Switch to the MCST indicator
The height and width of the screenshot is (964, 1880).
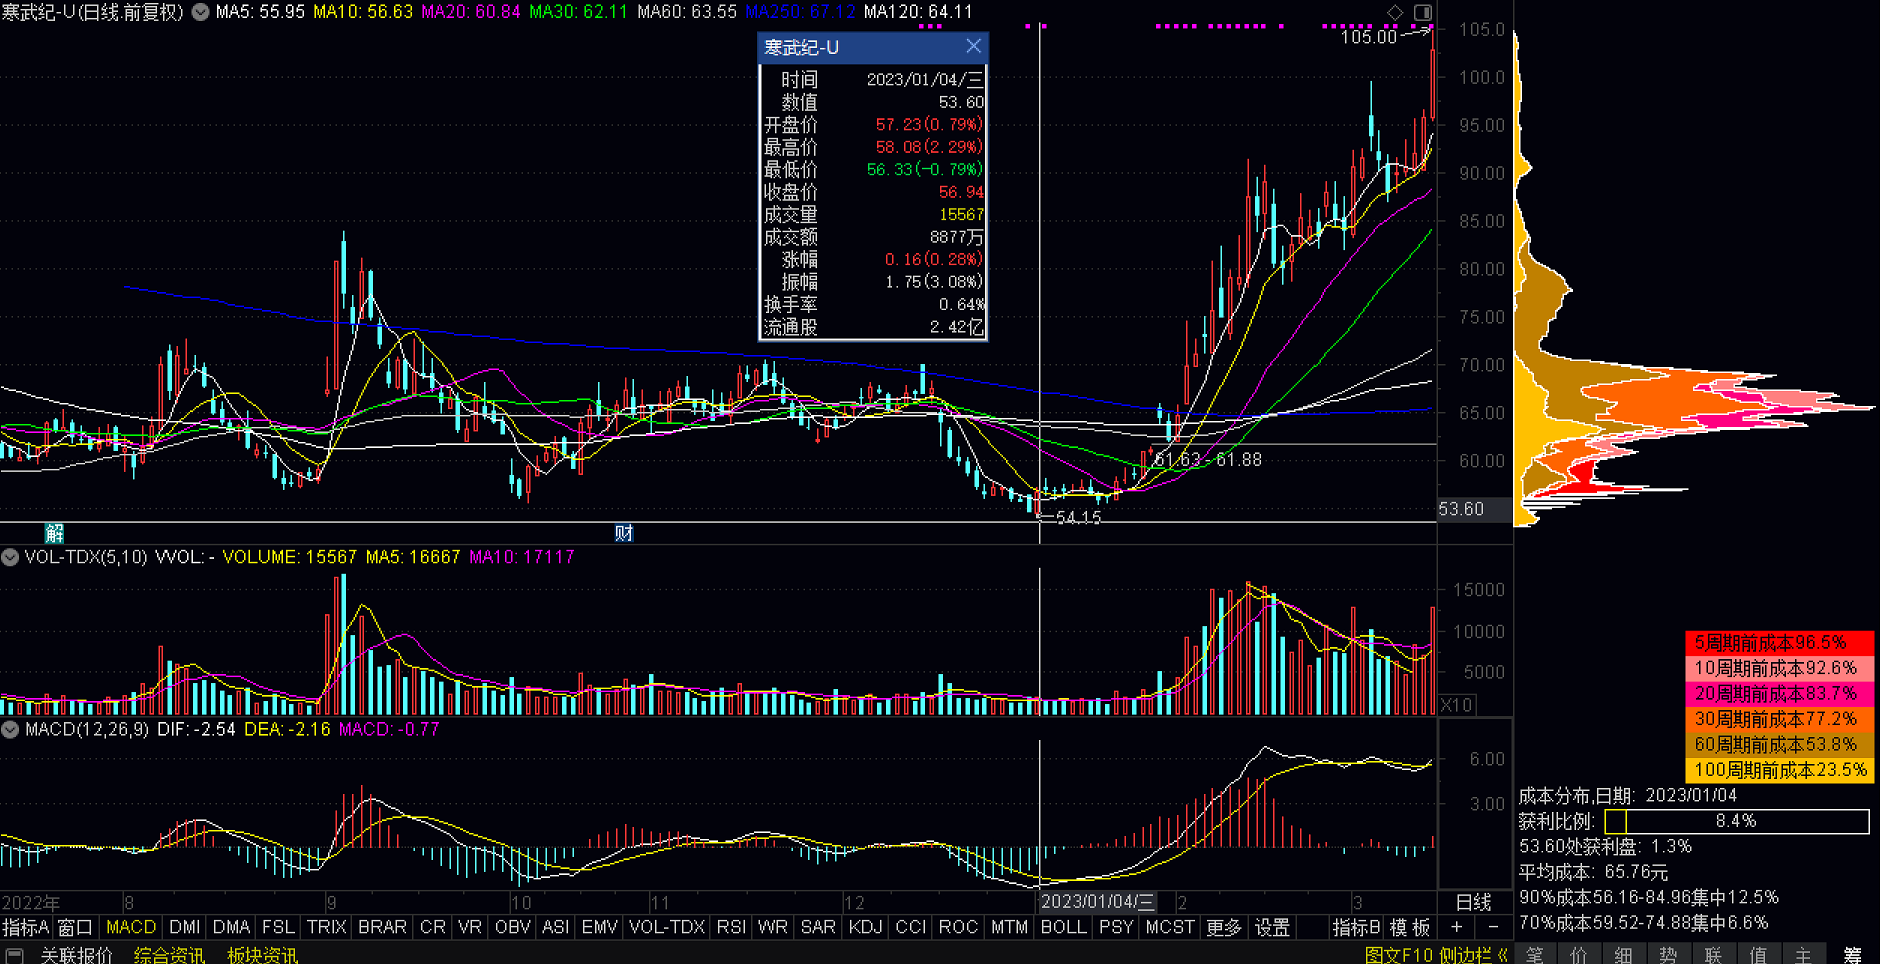[x=1170, y=927]
